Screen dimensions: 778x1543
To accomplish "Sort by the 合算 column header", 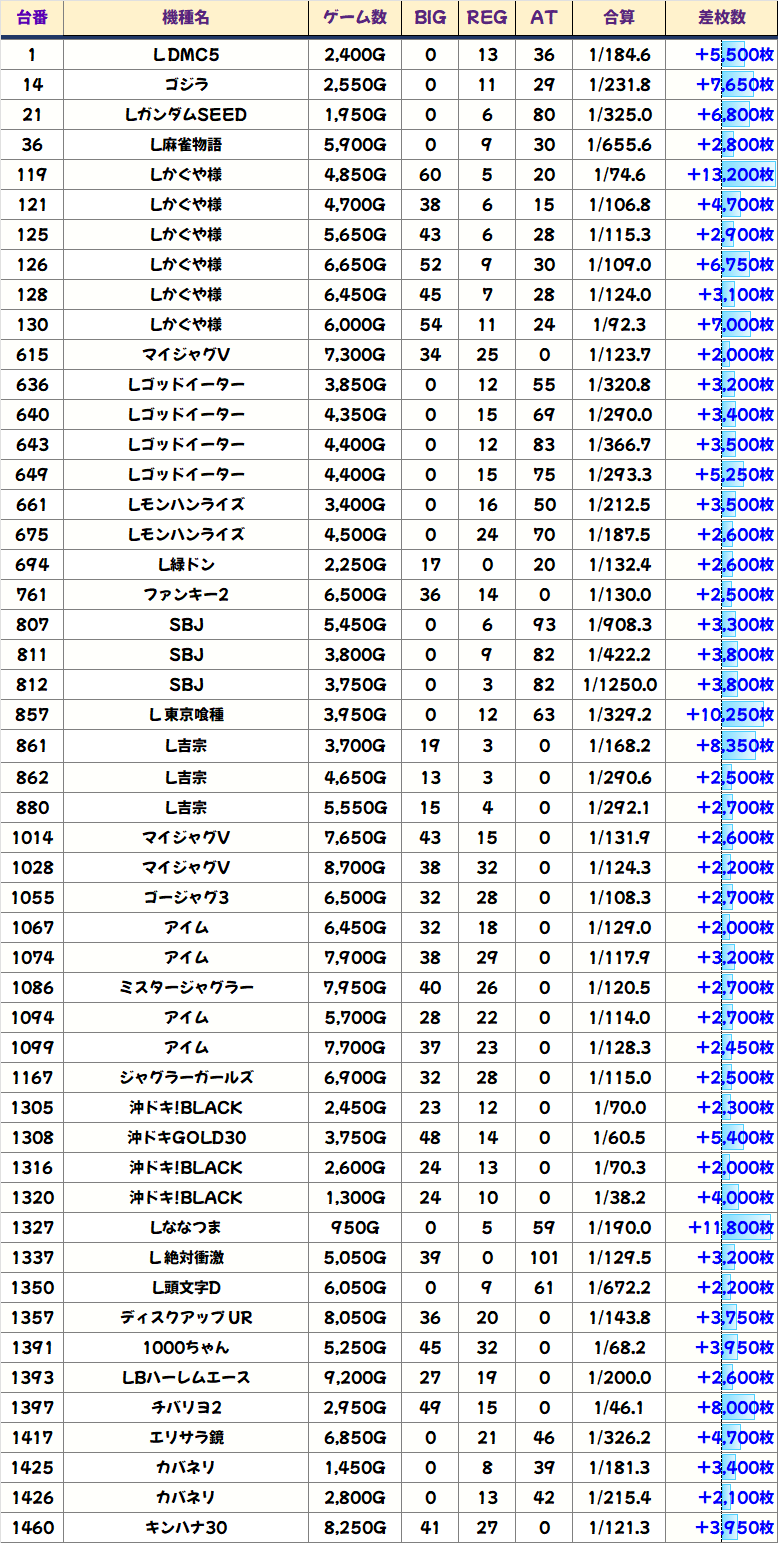I will pyautogui.click(x=619, y=18).
